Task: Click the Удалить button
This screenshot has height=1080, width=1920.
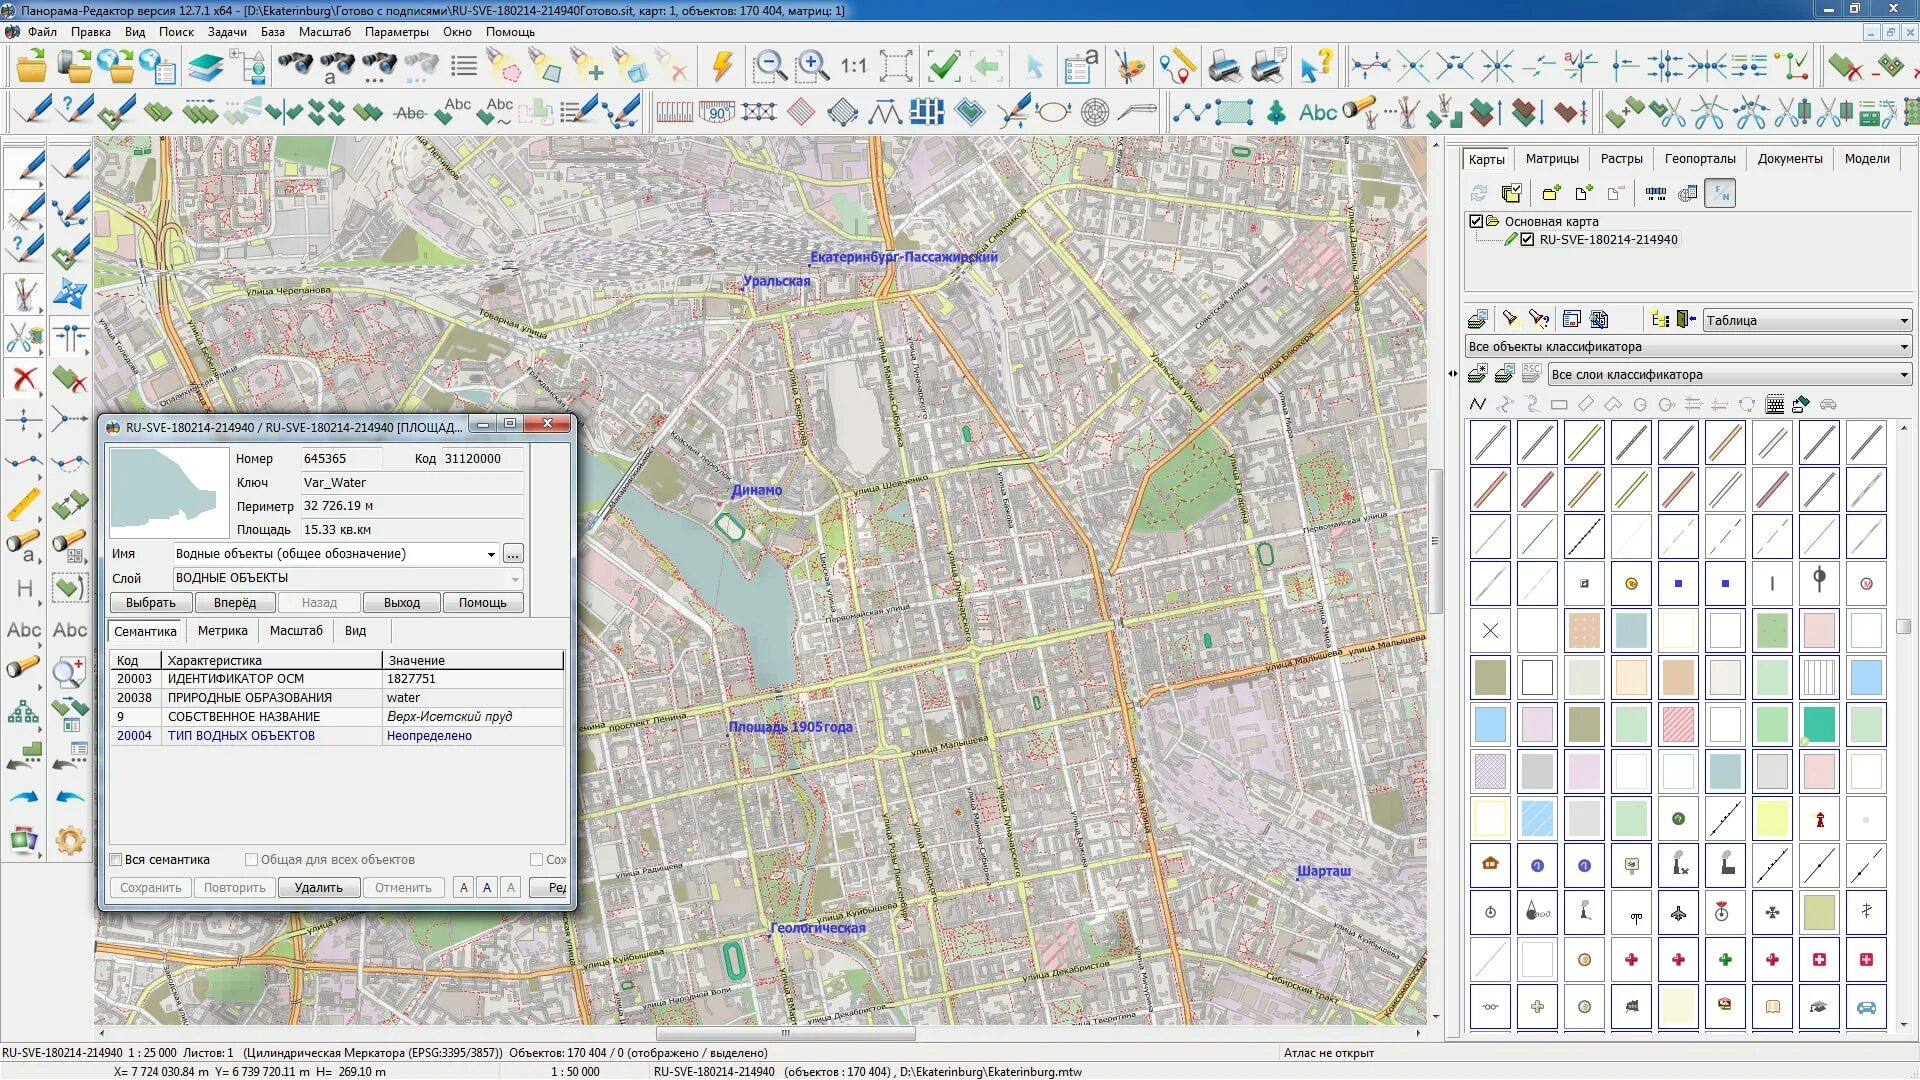Action: click(318, 887)
